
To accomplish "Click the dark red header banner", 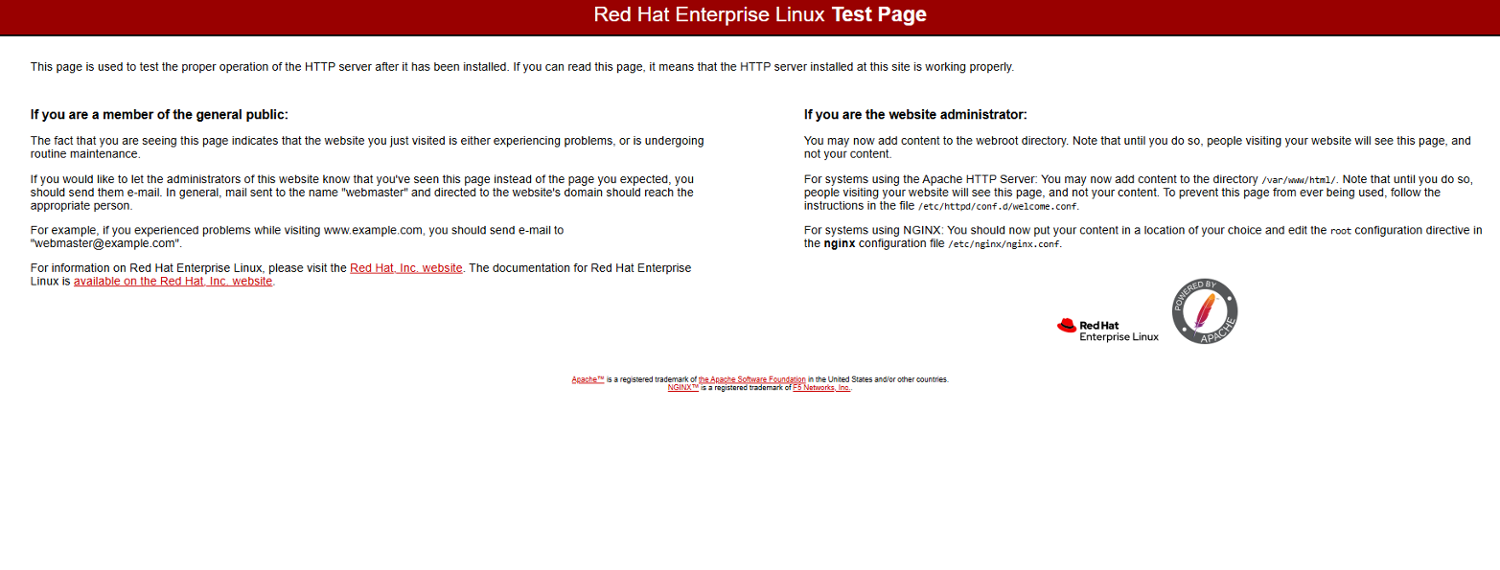I will click(300, 16).
